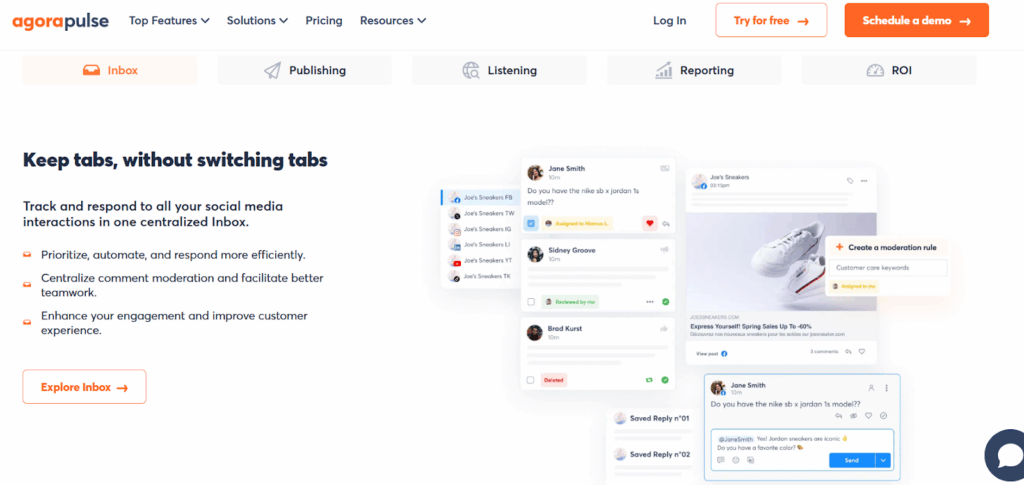1024x485 pixels.
Task: Switch to the ROI tab
Action: (889, 70)
